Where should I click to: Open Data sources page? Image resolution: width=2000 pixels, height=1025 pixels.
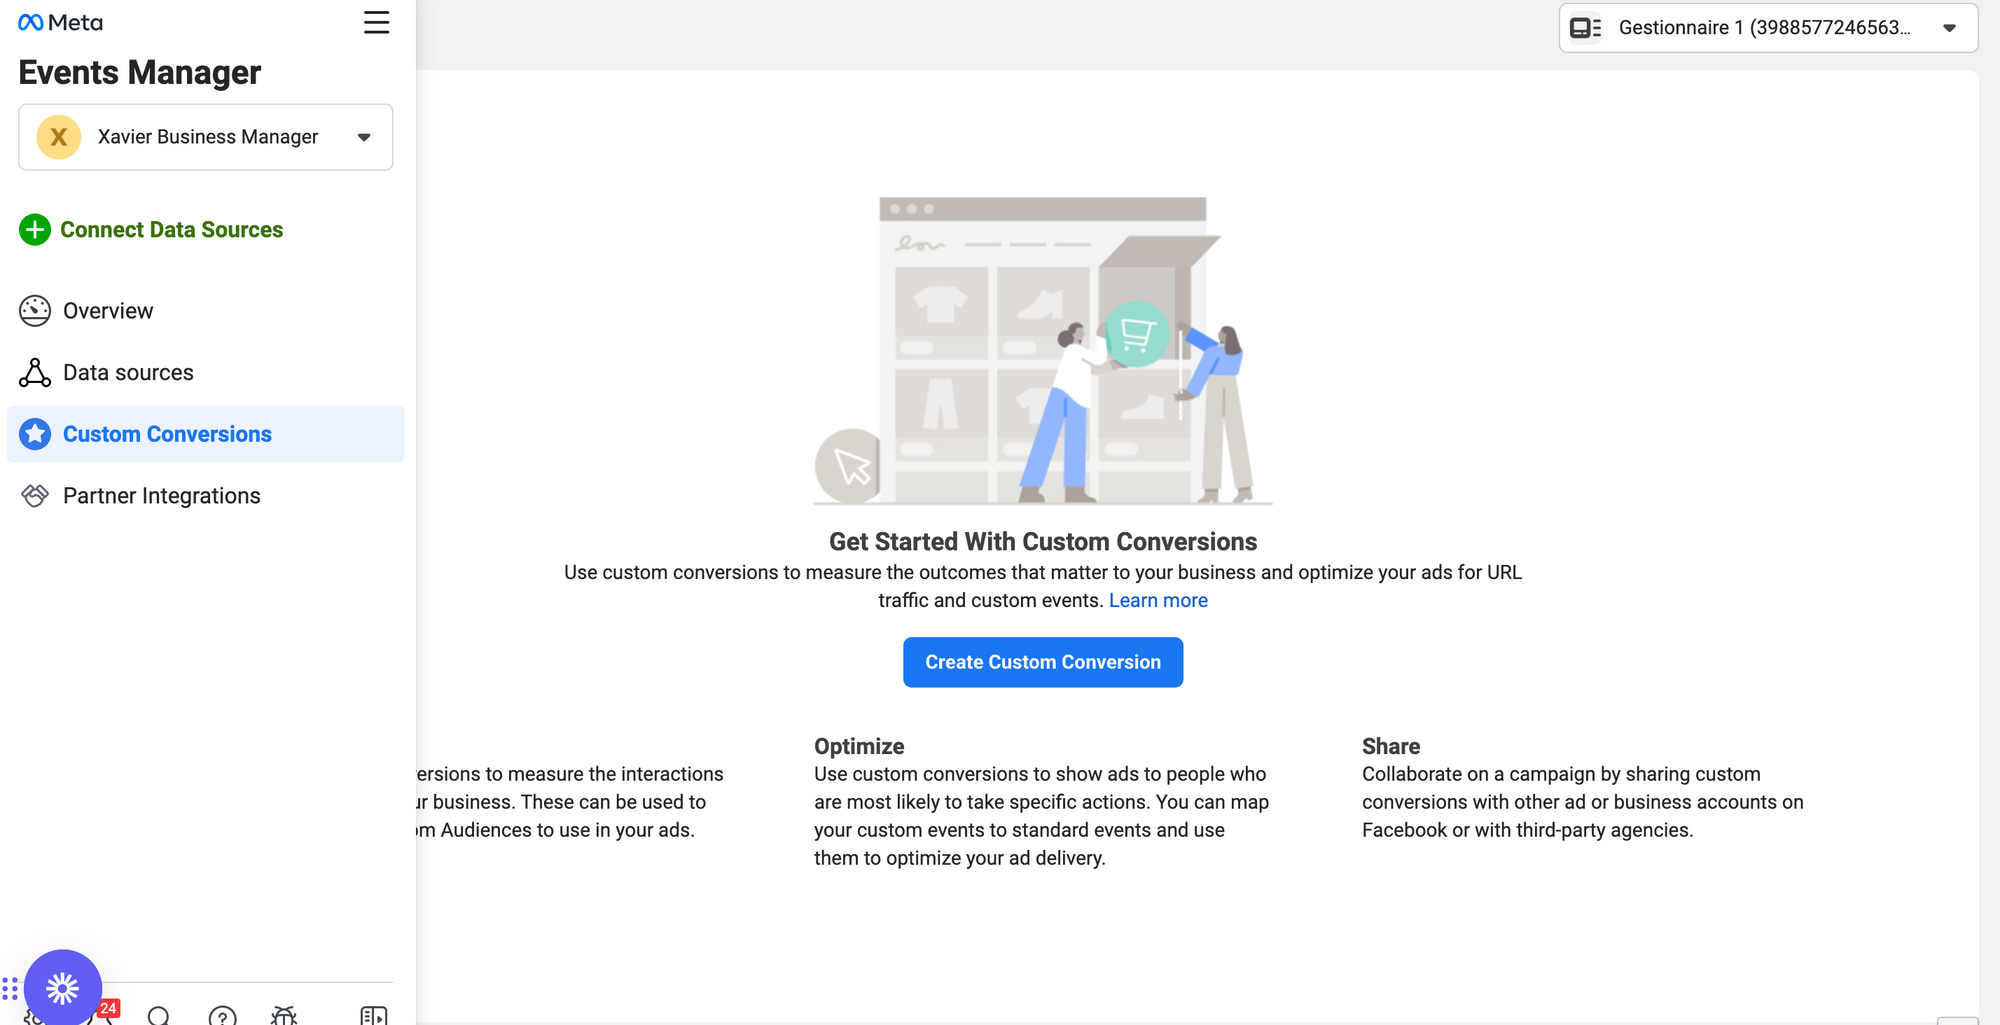pyautogui.click(x=128, y=373)
